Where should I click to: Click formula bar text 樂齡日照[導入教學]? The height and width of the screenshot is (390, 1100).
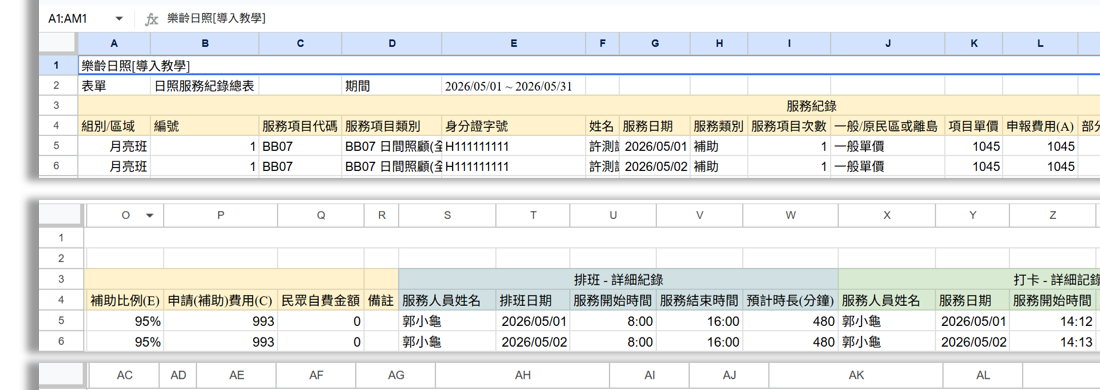(x=216, y=18)
